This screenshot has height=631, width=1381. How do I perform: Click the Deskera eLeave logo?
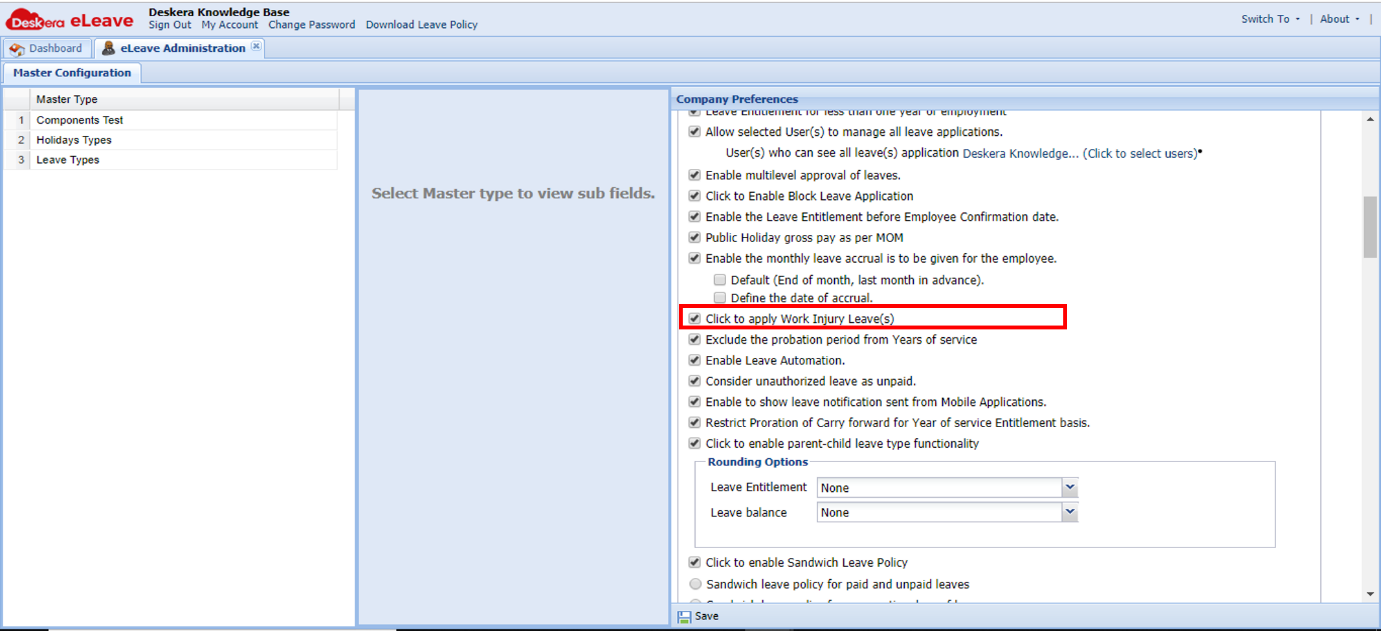click(72, 17)
